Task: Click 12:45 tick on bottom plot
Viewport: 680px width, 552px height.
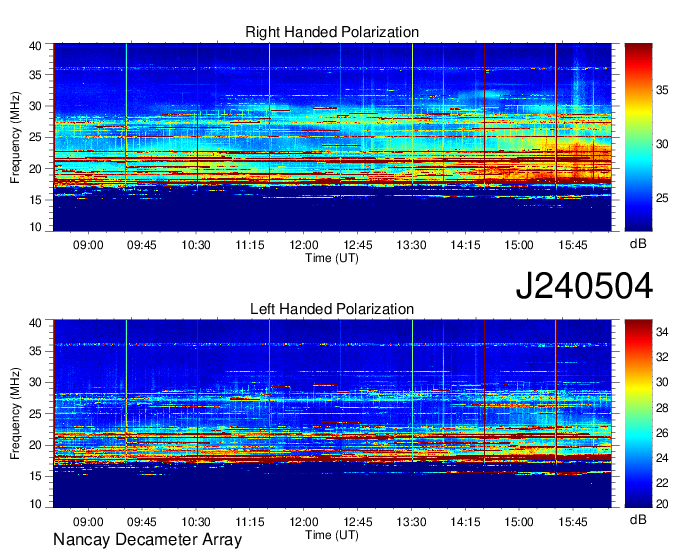Action: (358, 522)
